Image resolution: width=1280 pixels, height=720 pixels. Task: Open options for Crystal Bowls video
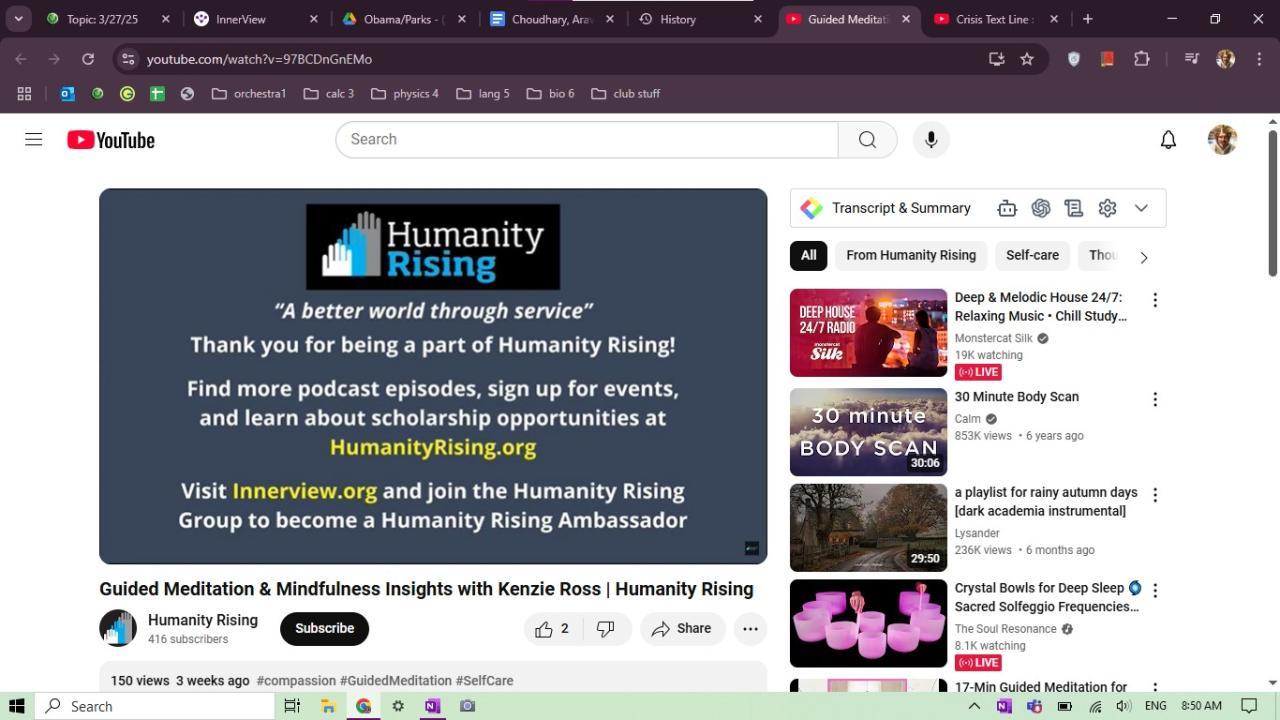1155,591
